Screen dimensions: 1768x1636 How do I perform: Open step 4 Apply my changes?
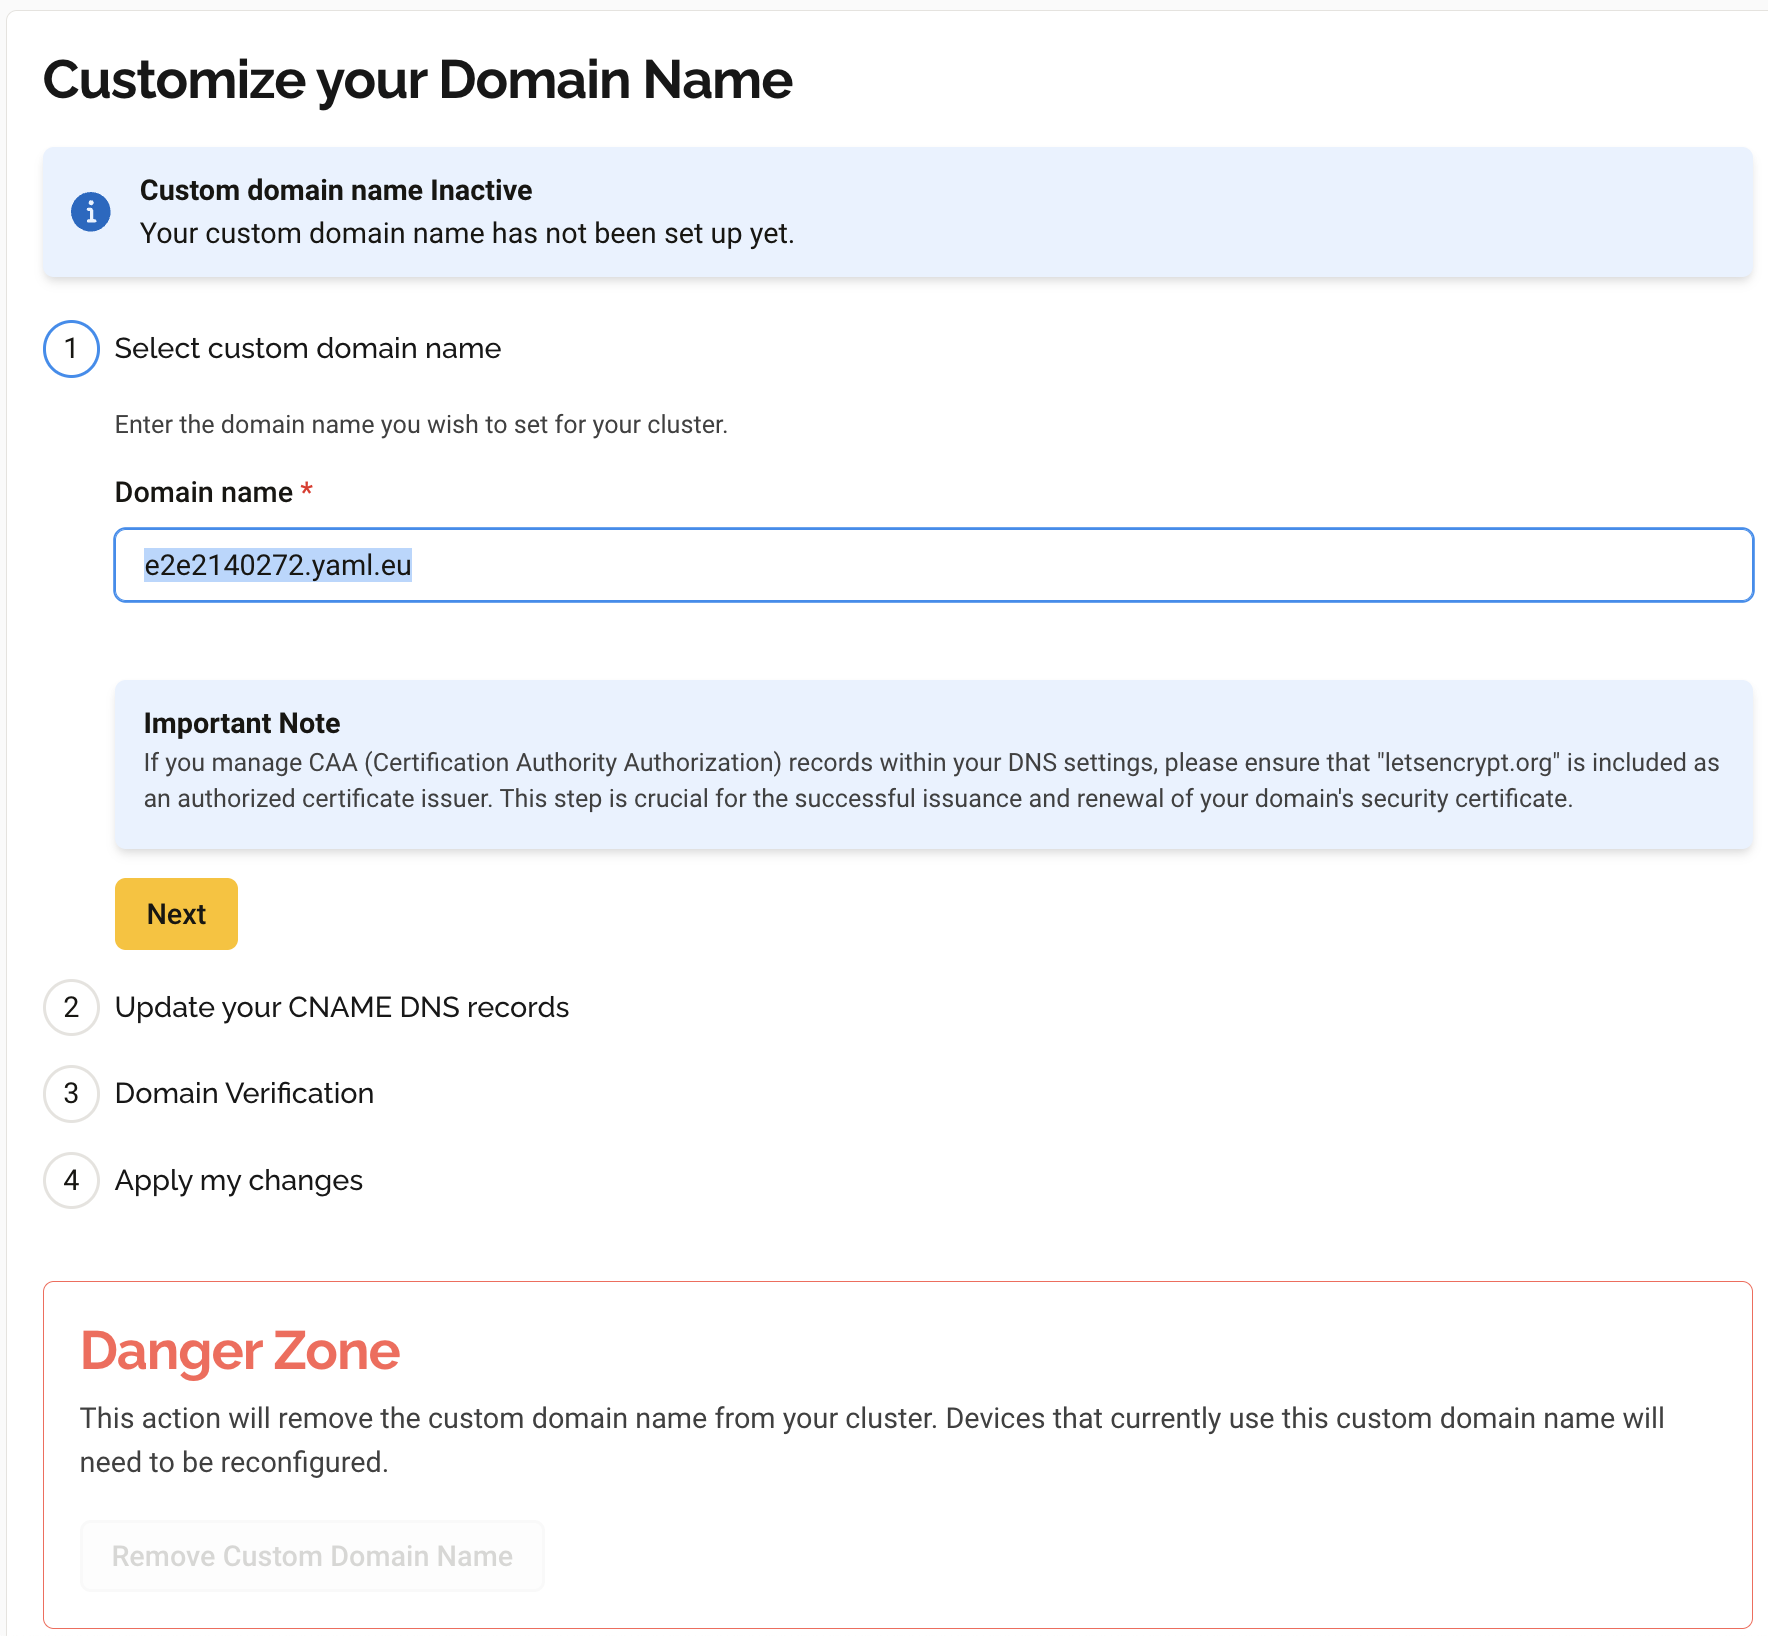coord(239,1181)
